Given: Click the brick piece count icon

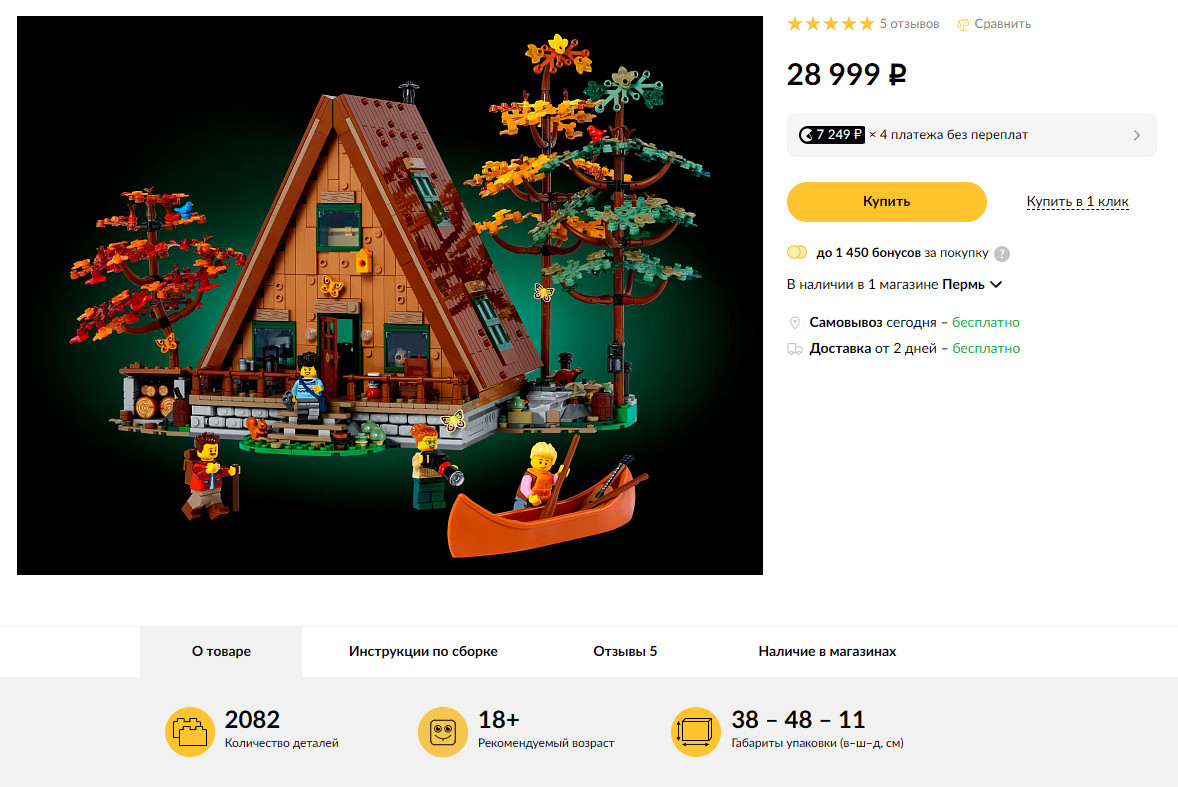Looking at the screenshot, I should [189, 732].
